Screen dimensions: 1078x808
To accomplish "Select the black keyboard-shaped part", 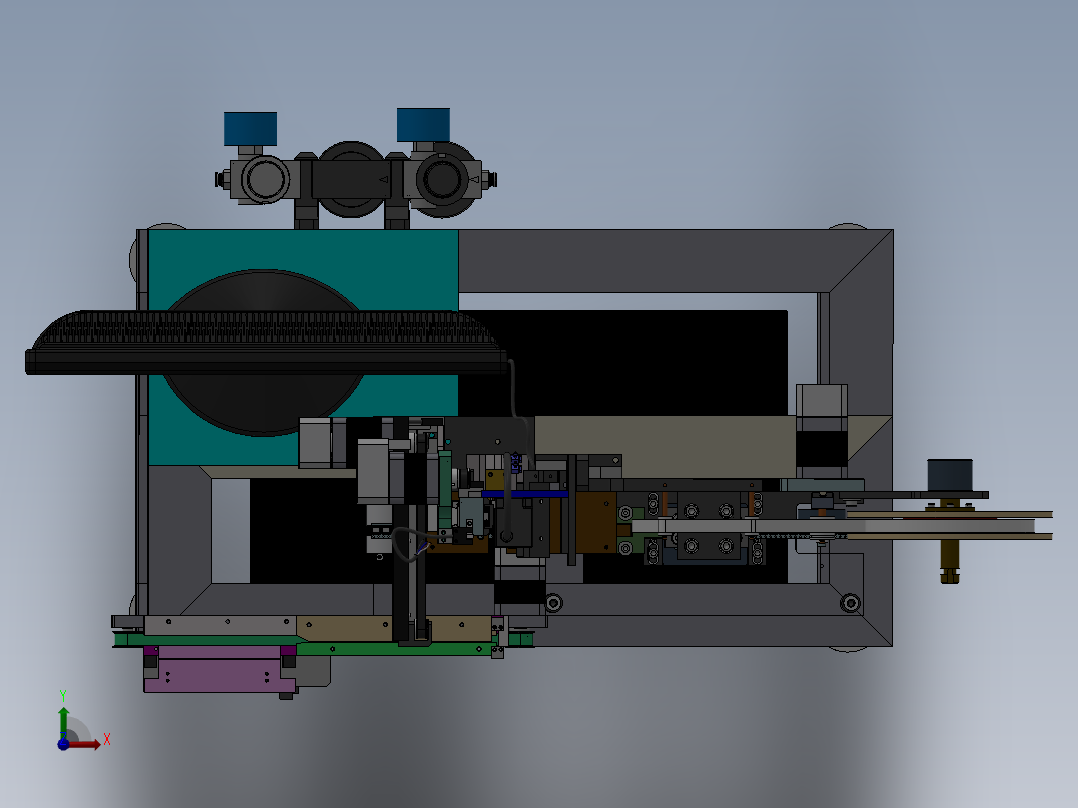I will tap(266, 342).
